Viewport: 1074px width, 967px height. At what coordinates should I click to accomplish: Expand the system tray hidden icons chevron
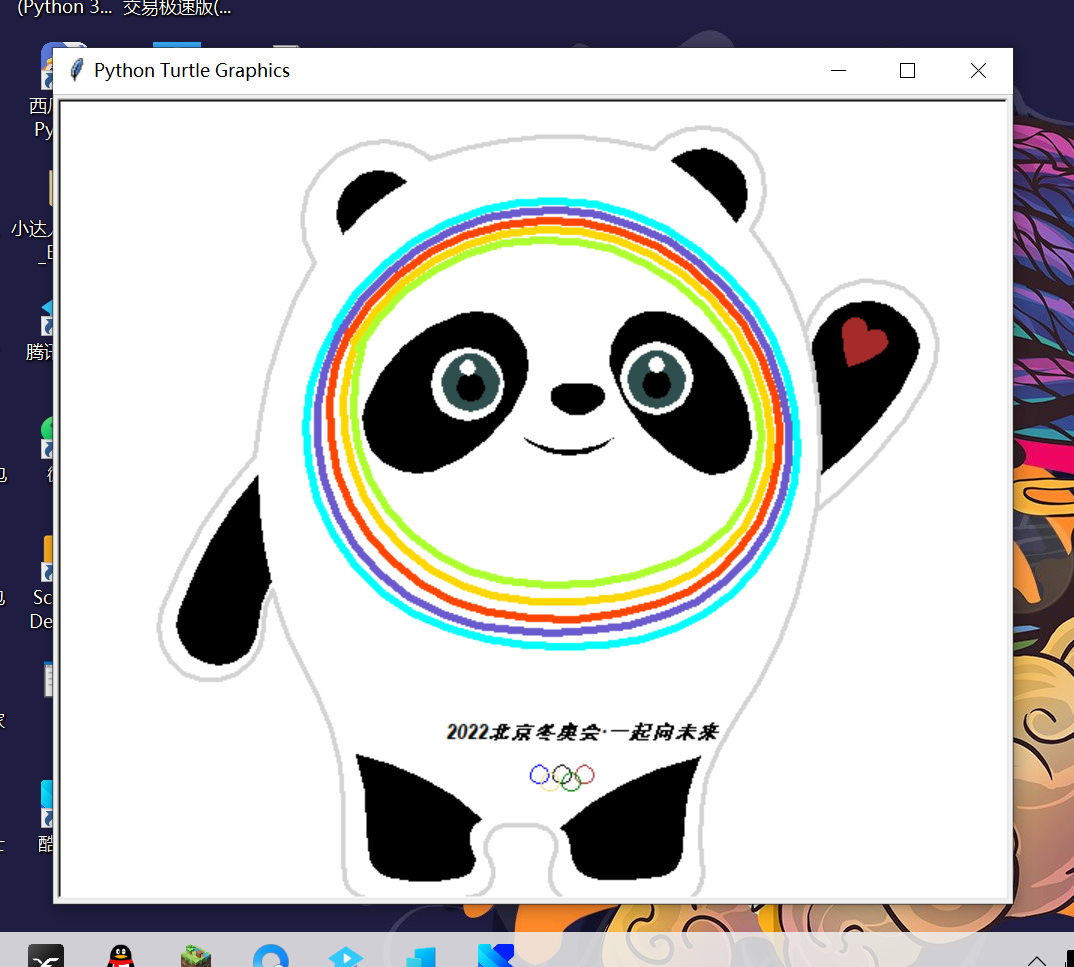[x=1036, y=960]
